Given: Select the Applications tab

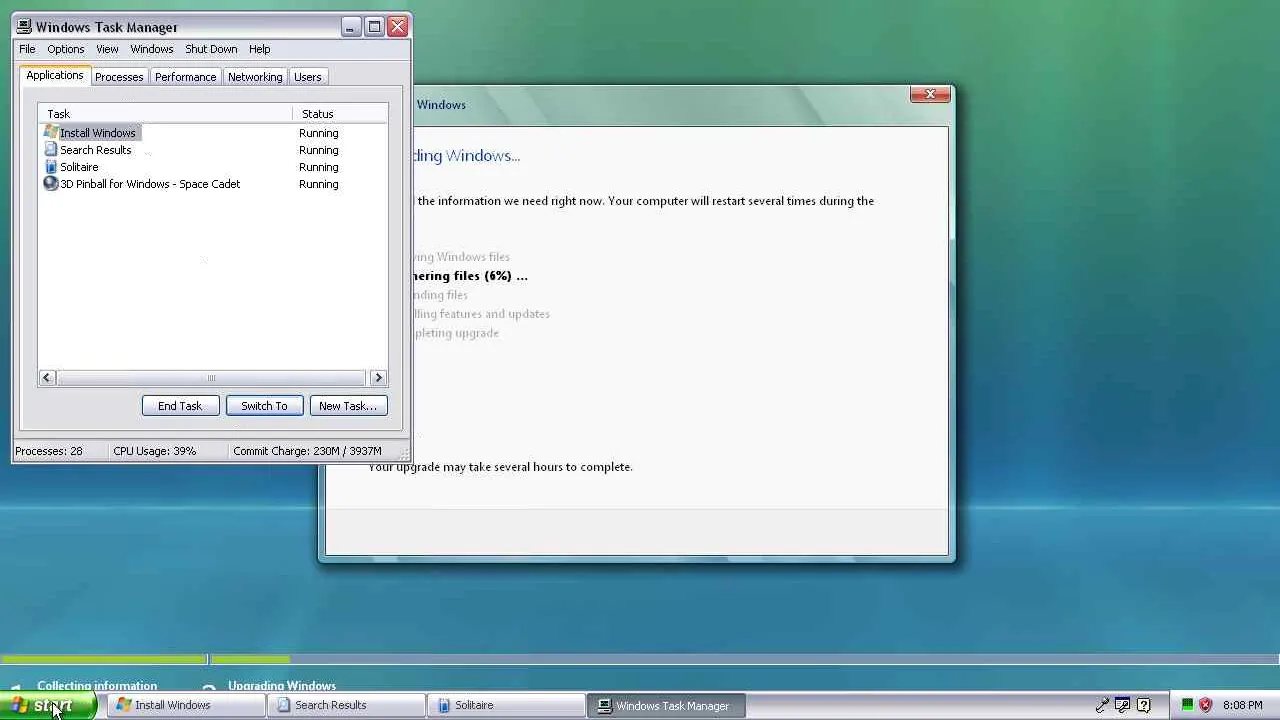Looking at the screenshot, I should coord(55,76).
